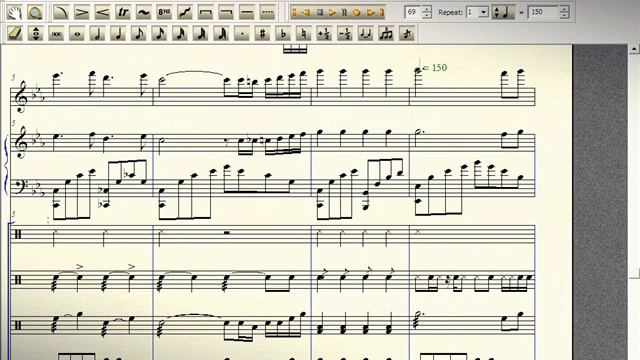Screen dimensions: 640x360
Task: Choose the solid line tool
Action: (x=247, y=12)
